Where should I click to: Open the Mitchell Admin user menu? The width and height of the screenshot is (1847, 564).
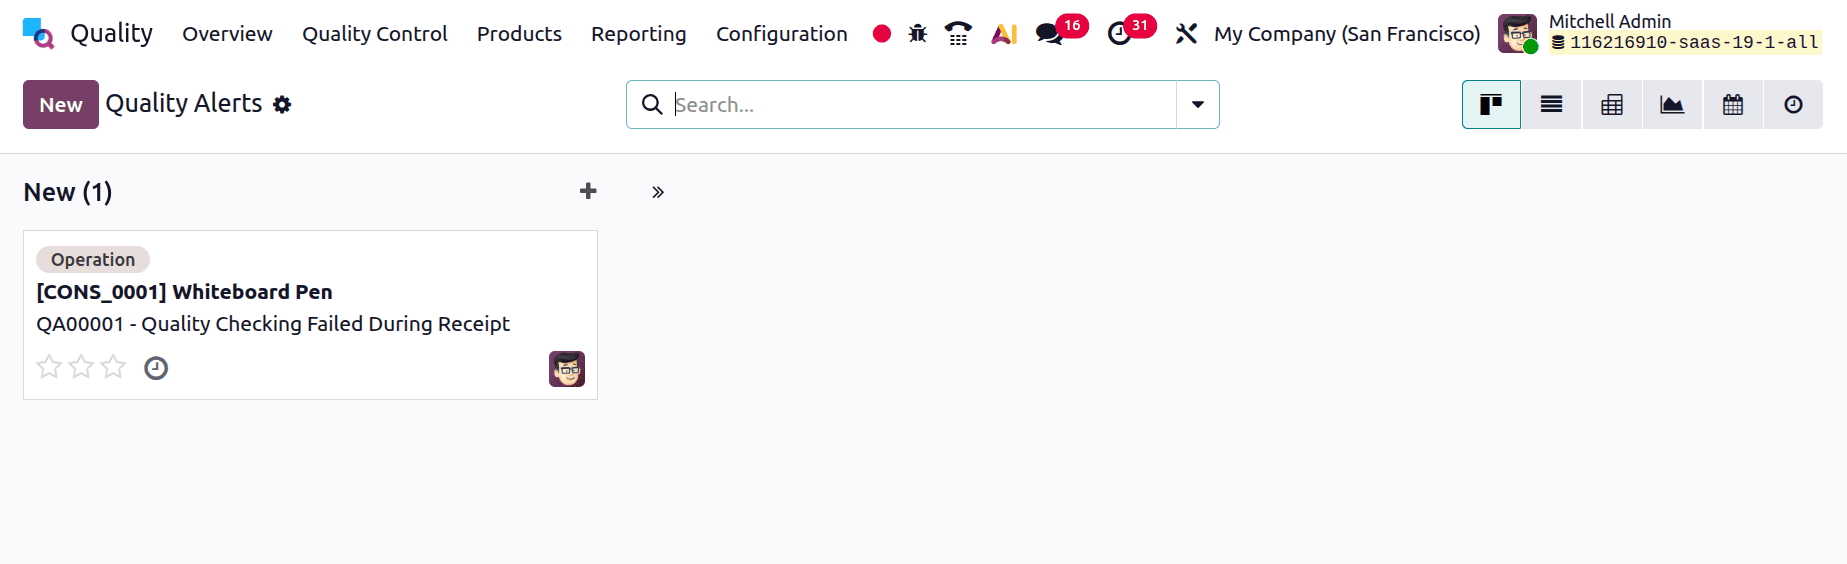coord(1660,34)
